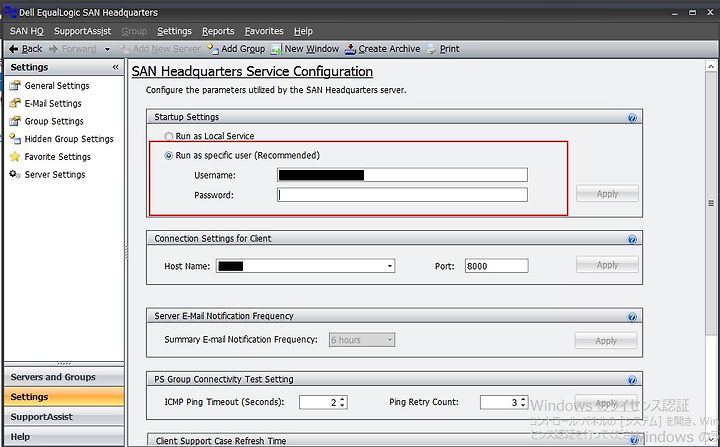The image size is (720, 447).
Task: Switch to Settings navigation pane
Action: [64, 397]
